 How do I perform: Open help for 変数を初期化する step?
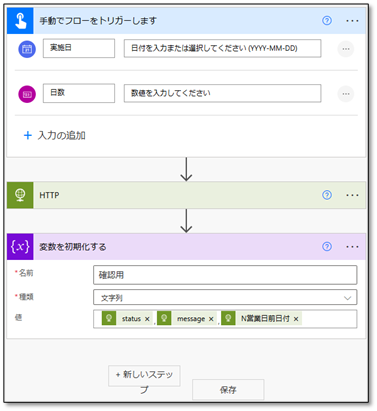pyautogui.click(x=327, y=247)
